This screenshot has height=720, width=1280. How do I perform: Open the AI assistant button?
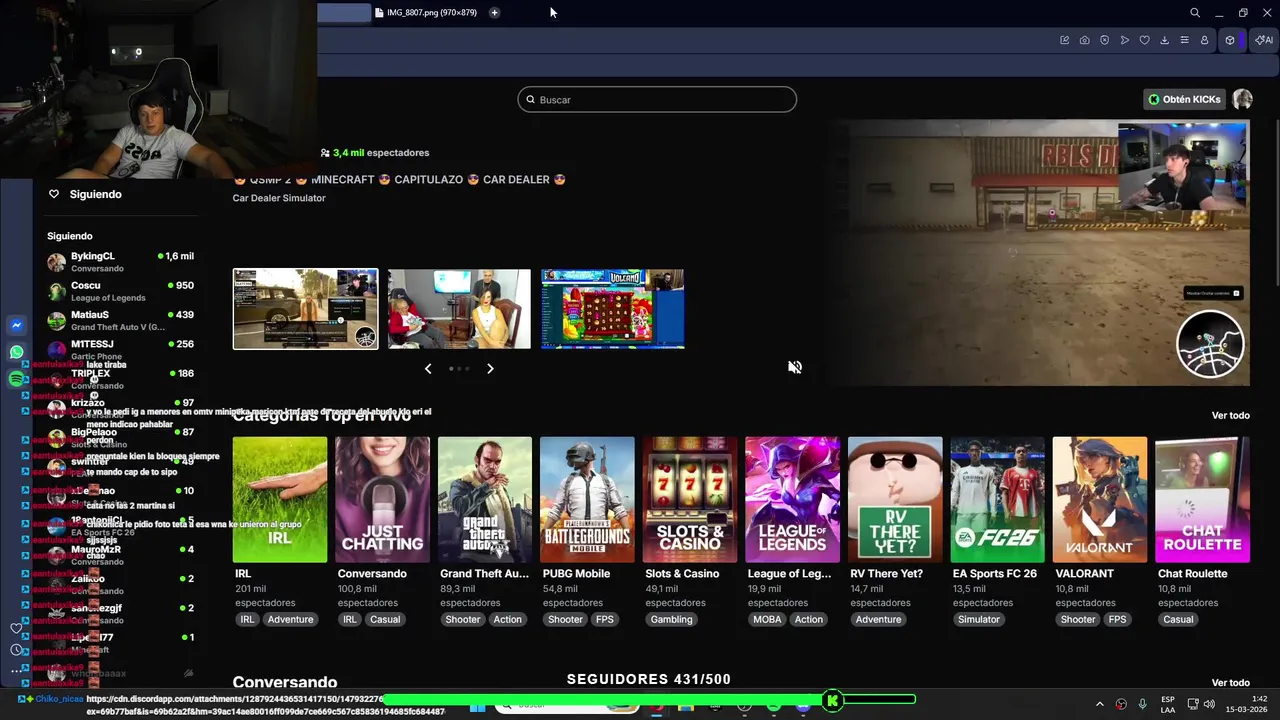tap(1264, 40)
